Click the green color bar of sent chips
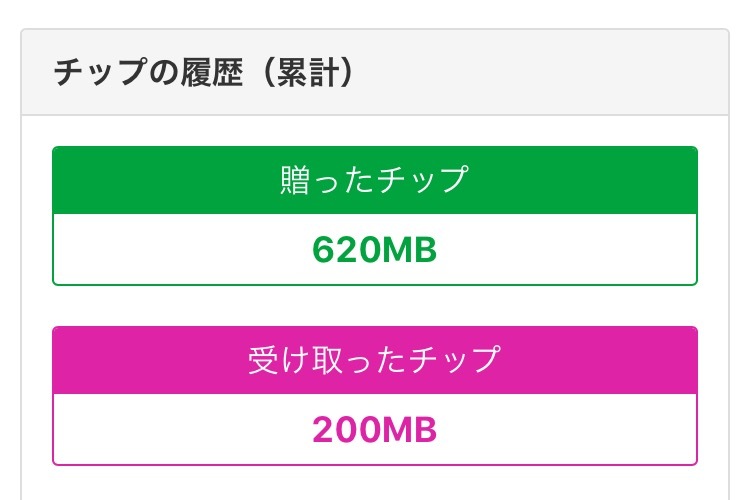Screen dimensions: 750x500 tap(600, 180)
